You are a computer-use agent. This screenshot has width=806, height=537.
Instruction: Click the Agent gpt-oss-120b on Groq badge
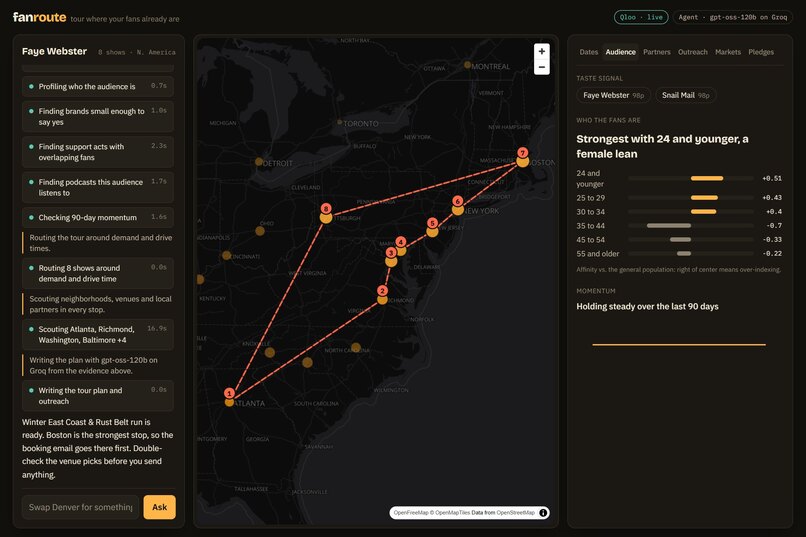[732, 17]
